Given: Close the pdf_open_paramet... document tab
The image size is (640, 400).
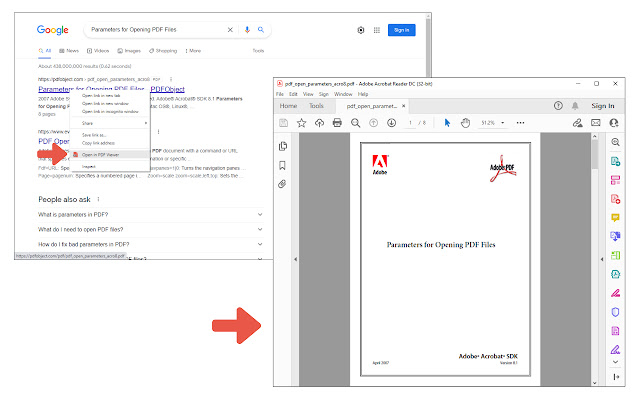Looking at the screenshot, I should pos(404,106).
